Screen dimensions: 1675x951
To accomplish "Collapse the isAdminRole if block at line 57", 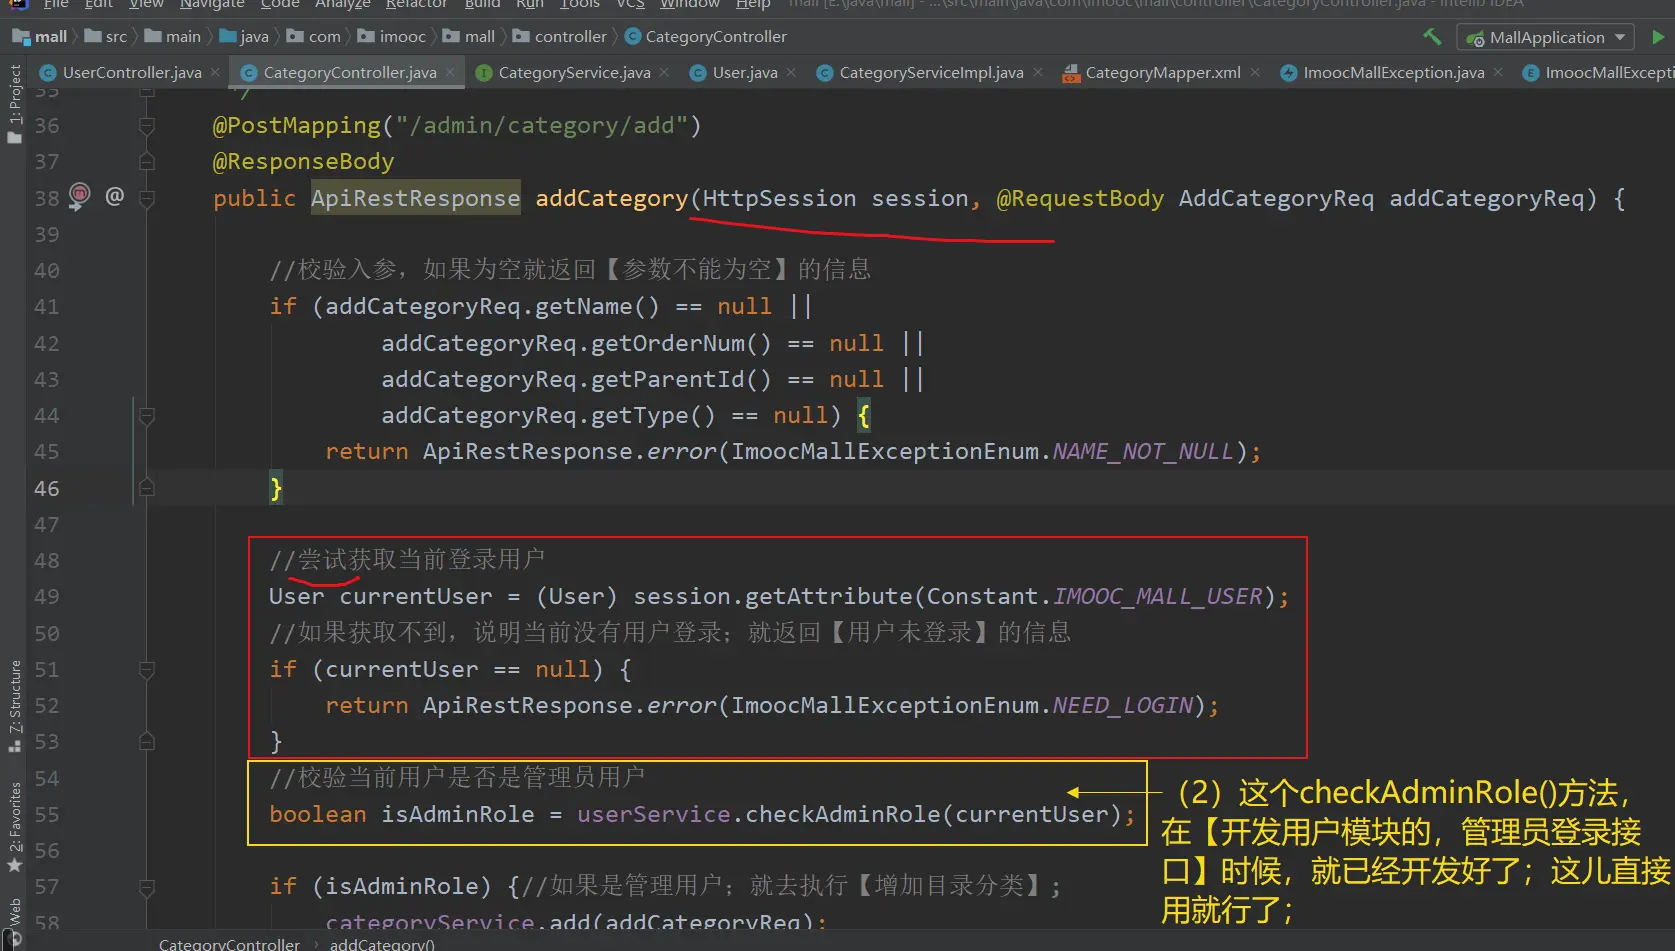I will click(x=147, y=886).
